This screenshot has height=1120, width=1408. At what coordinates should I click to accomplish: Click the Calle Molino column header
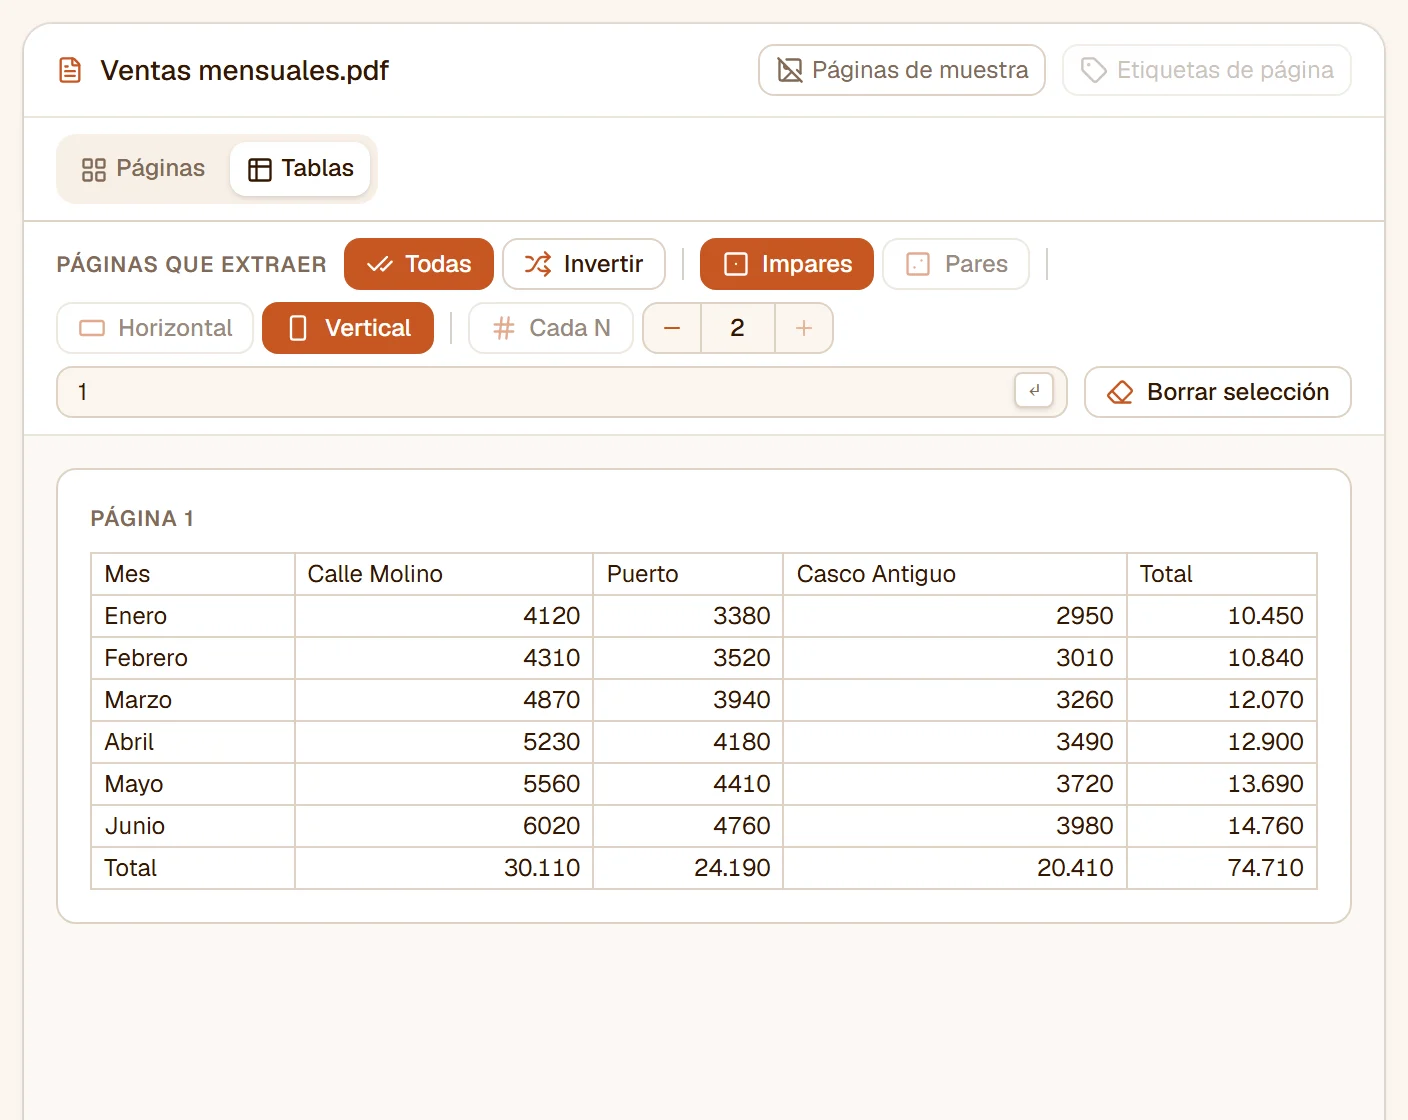click(444, 574)
